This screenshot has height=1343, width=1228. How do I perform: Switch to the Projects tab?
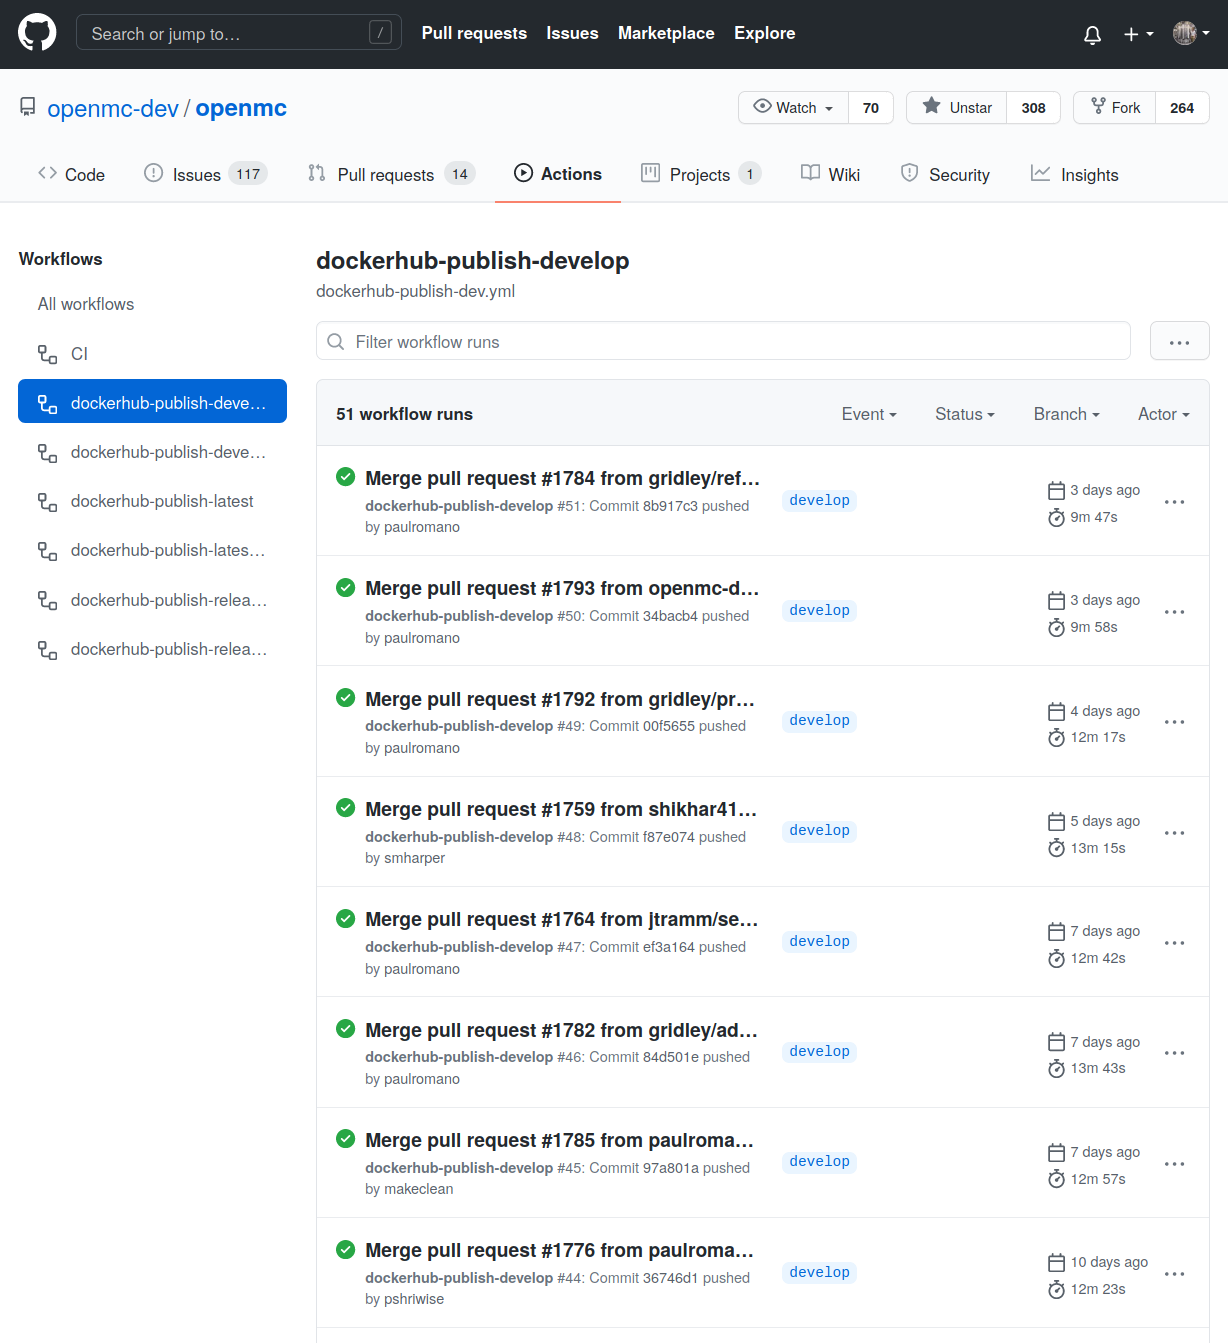coord(701,174)
